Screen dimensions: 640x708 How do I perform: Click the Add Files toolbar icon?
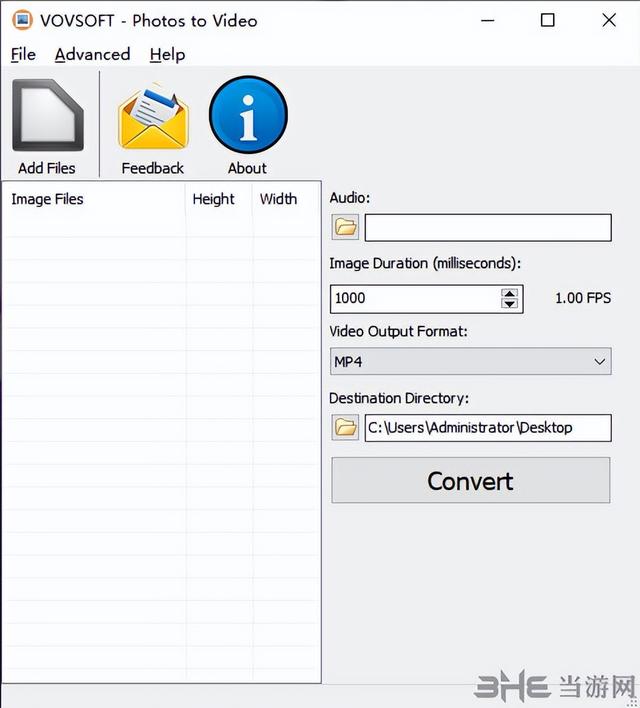tap(47, 115)
